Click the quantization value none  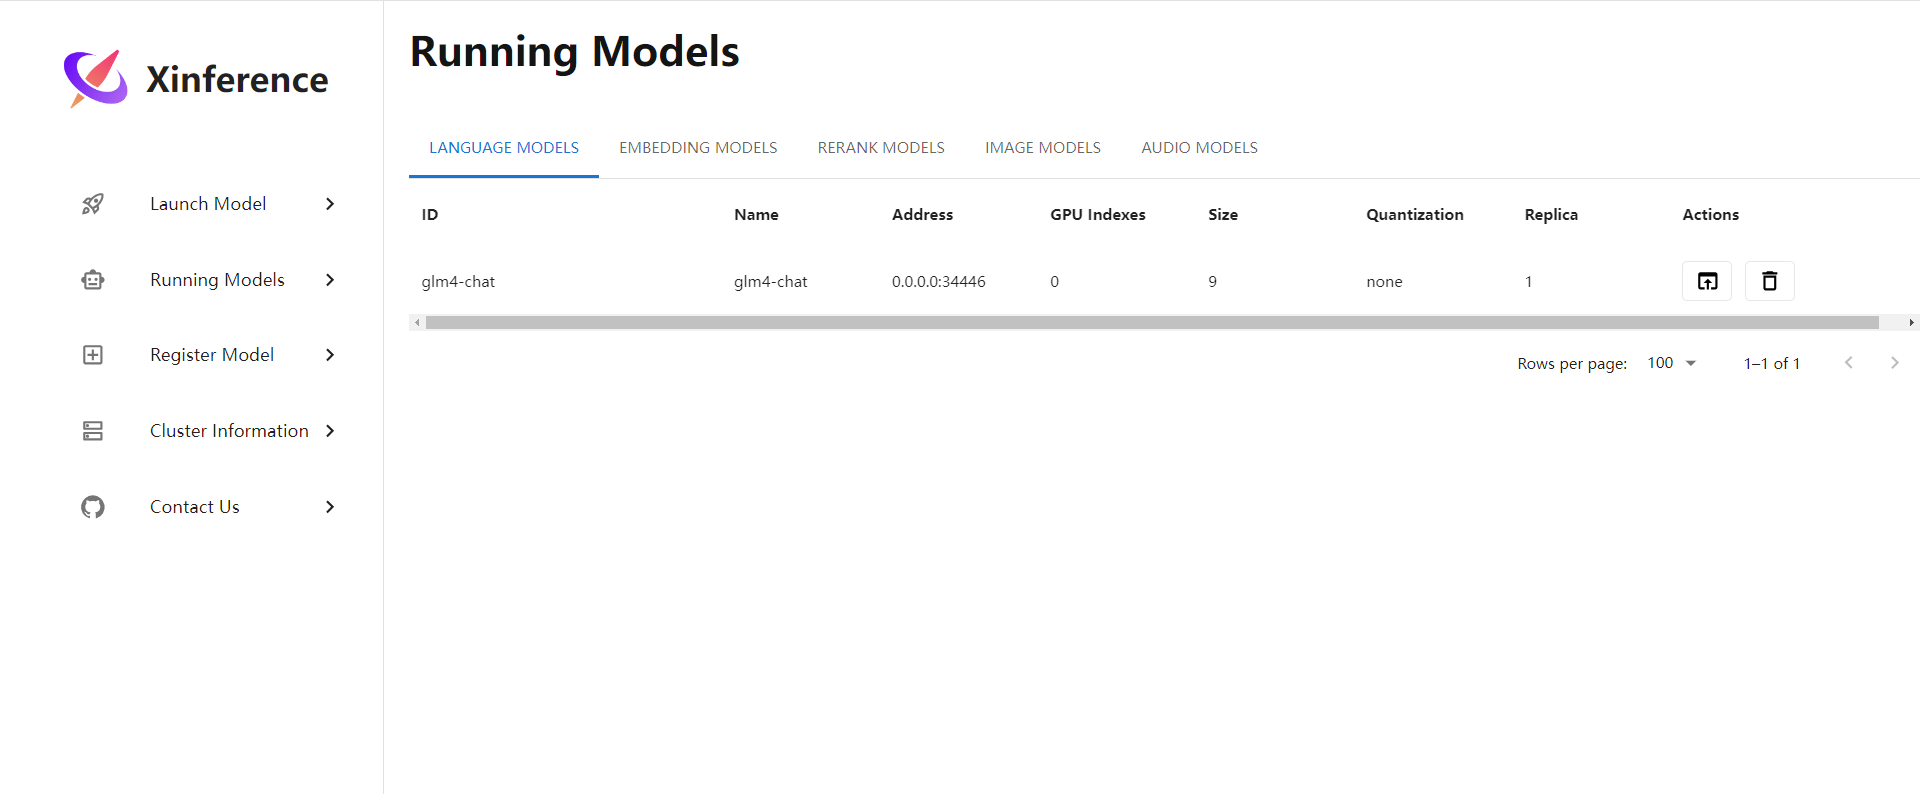(1384, 282)
